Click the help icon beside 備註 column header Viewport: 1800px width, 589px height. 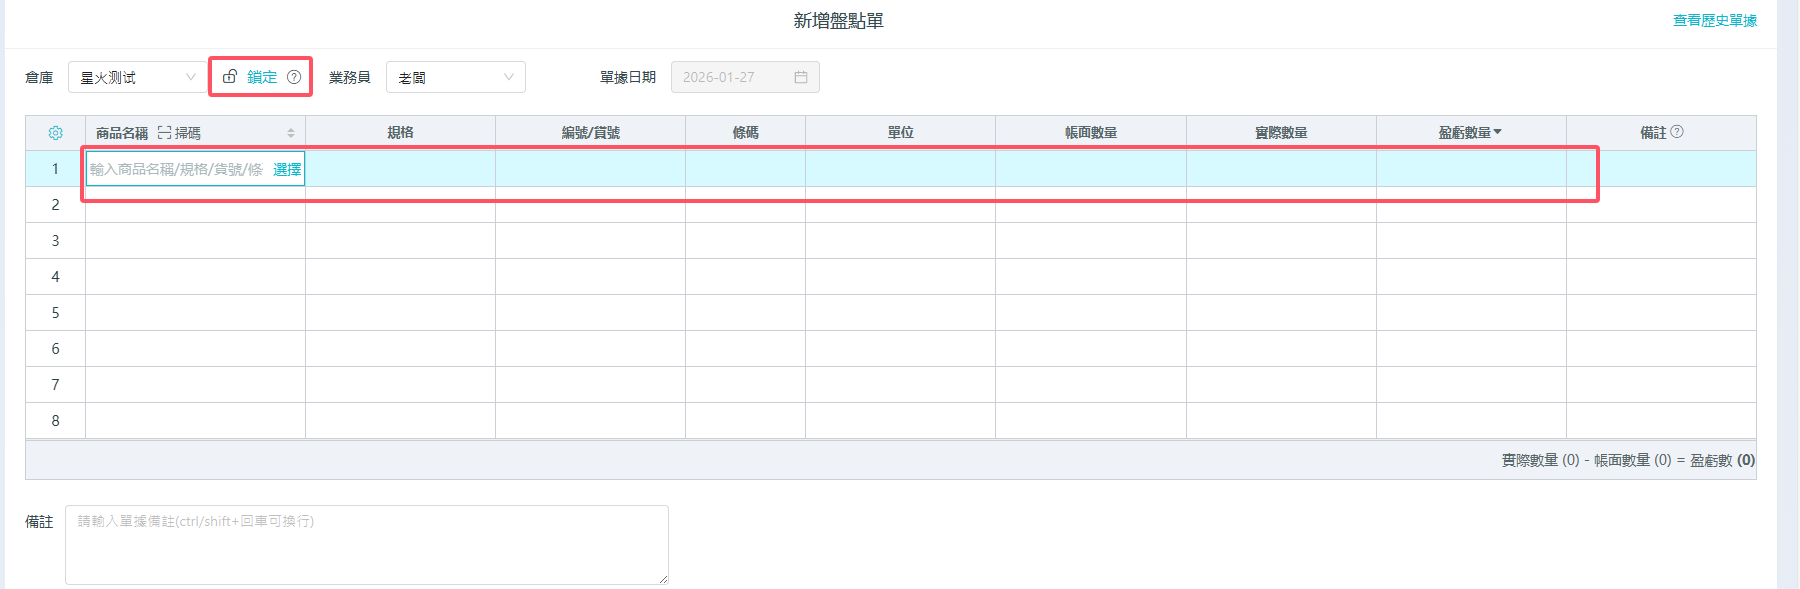(1677, 132)
